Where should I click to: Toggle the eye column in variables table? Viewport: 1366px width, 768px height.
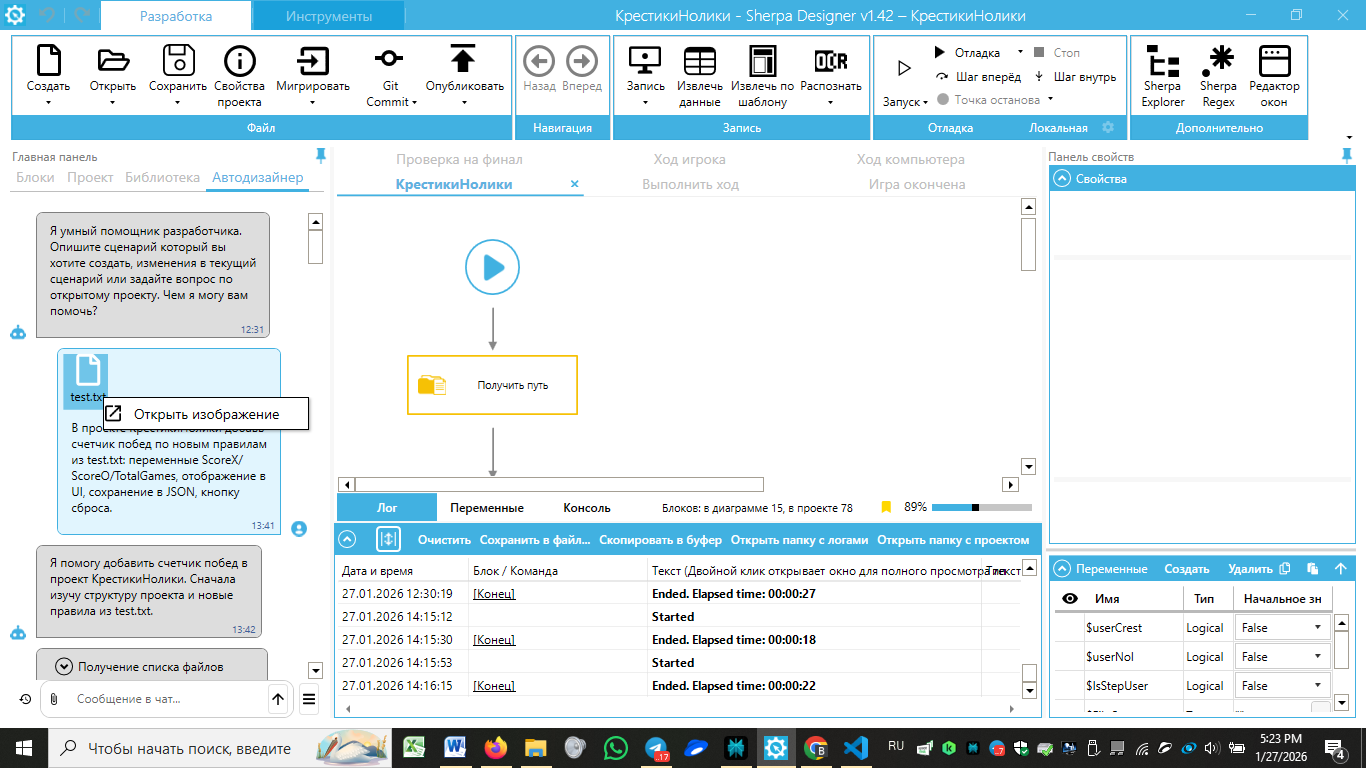(x=1069, y=599)
